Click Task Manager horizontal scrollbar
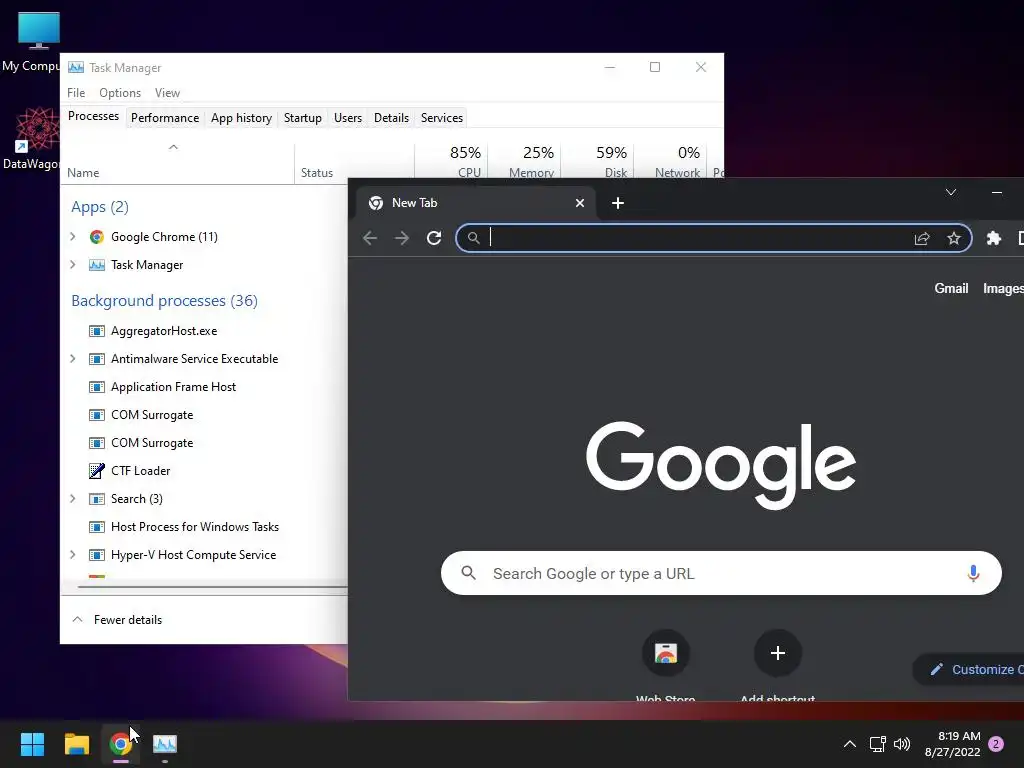This screenshot has width=1024, height=768. 212,587
